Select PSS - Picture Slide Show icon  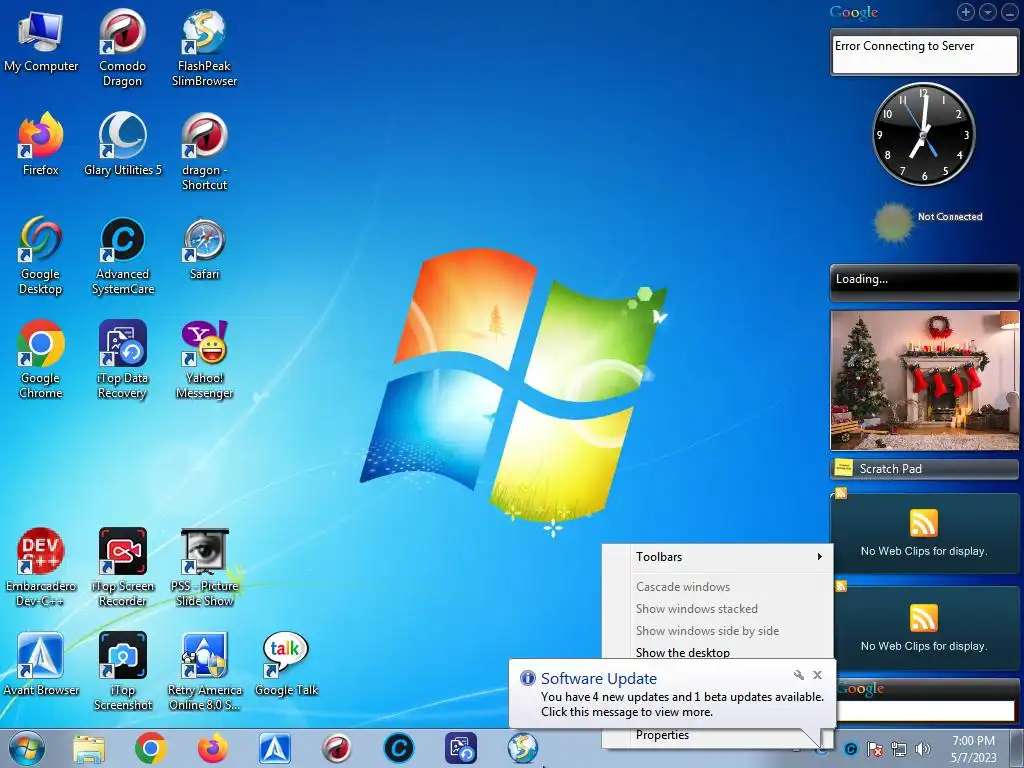(204, 567)
